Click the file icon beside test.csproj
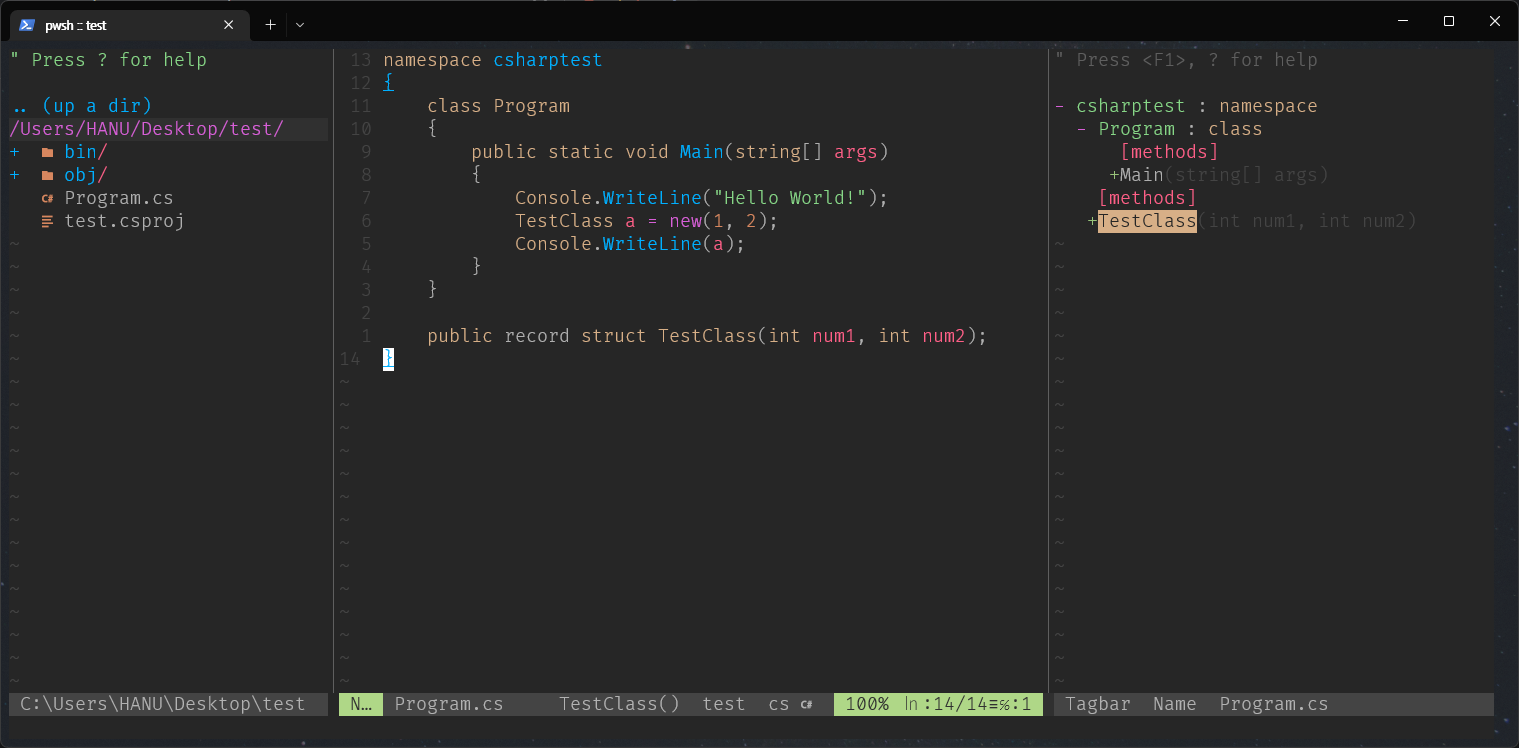 click(47, 221)
